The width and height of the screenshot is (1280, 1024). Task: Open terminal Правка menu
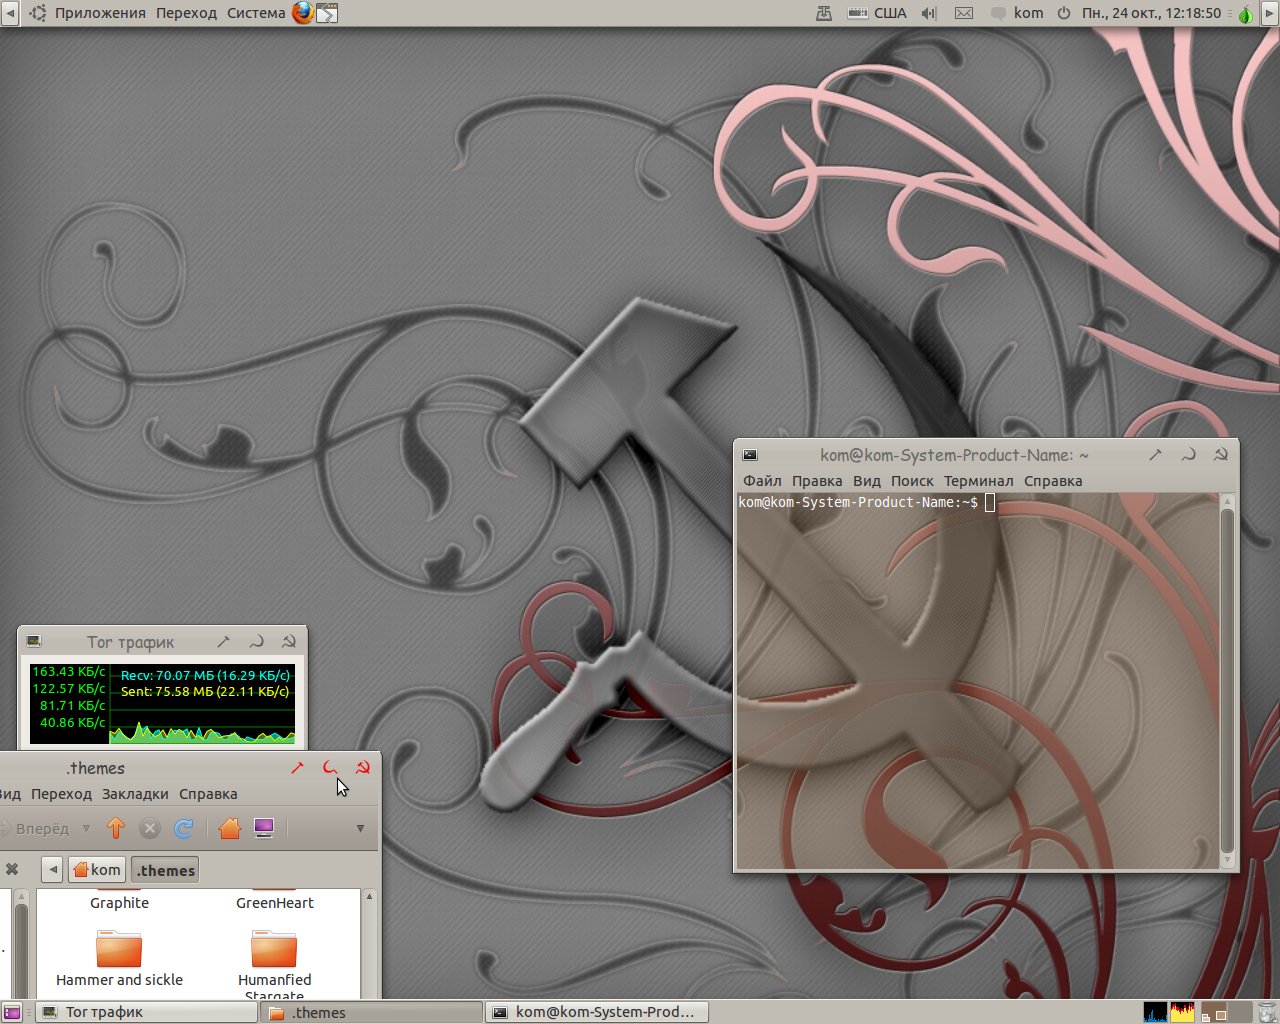click(817, 481)
